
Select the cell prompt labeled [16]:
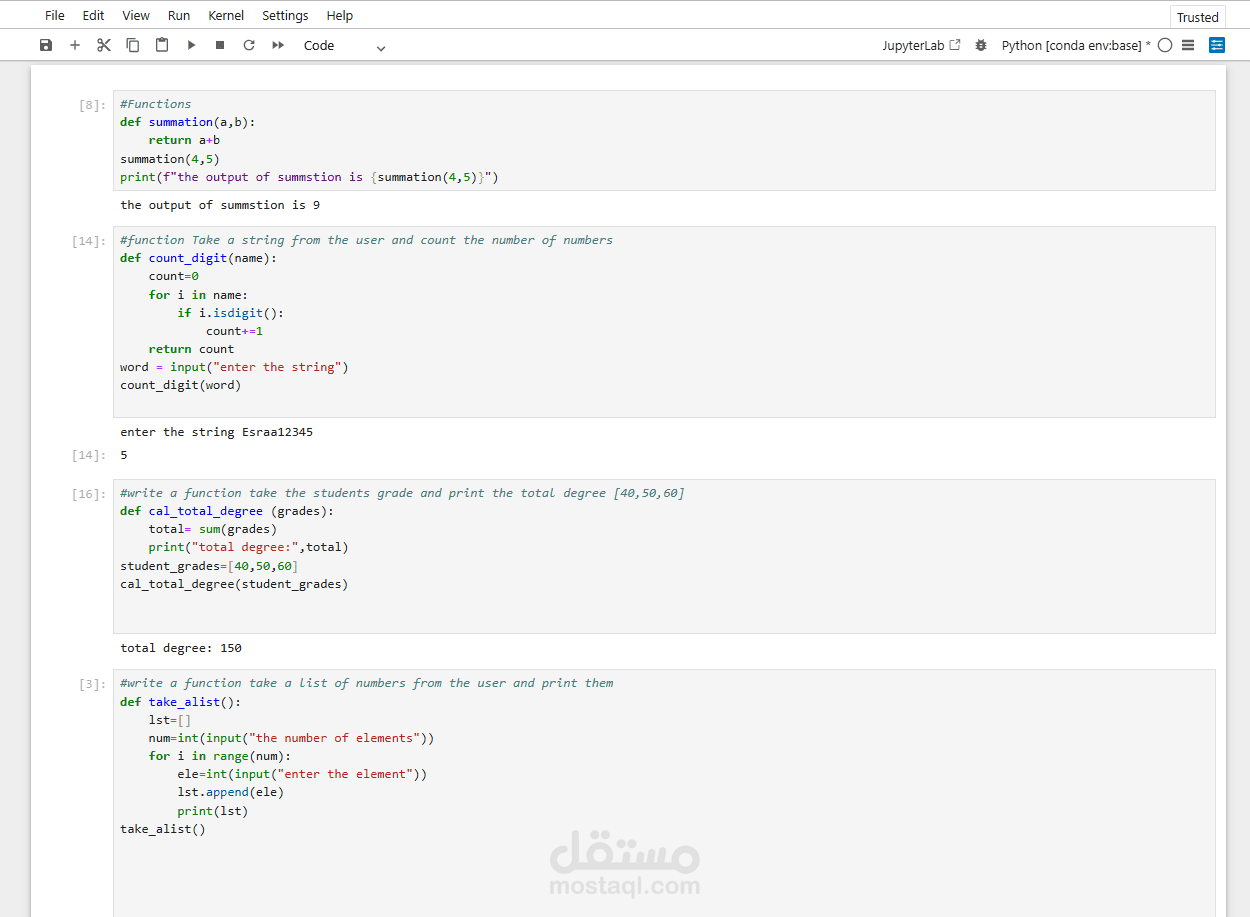(88, 493)
